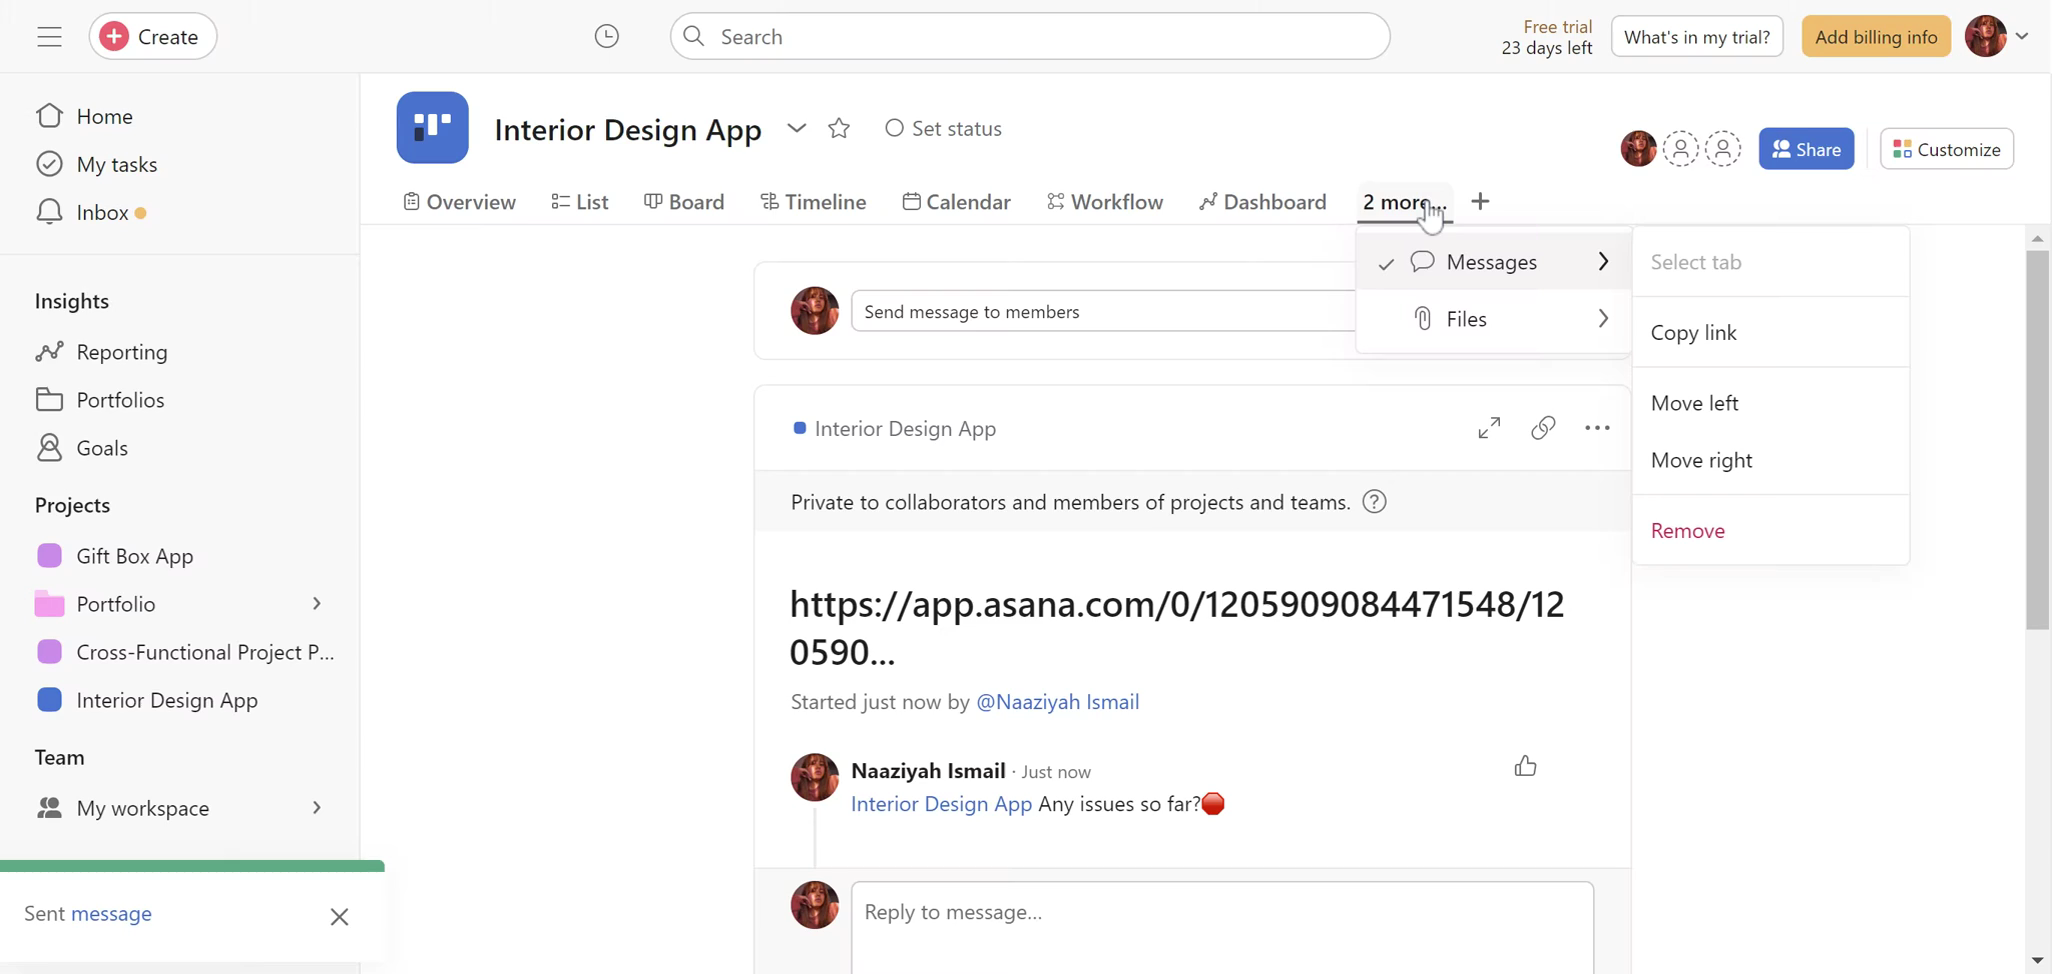The width and height of the screenshot is (2052, 974).
Task: Open the Goals section
Action: pos(81,448)
